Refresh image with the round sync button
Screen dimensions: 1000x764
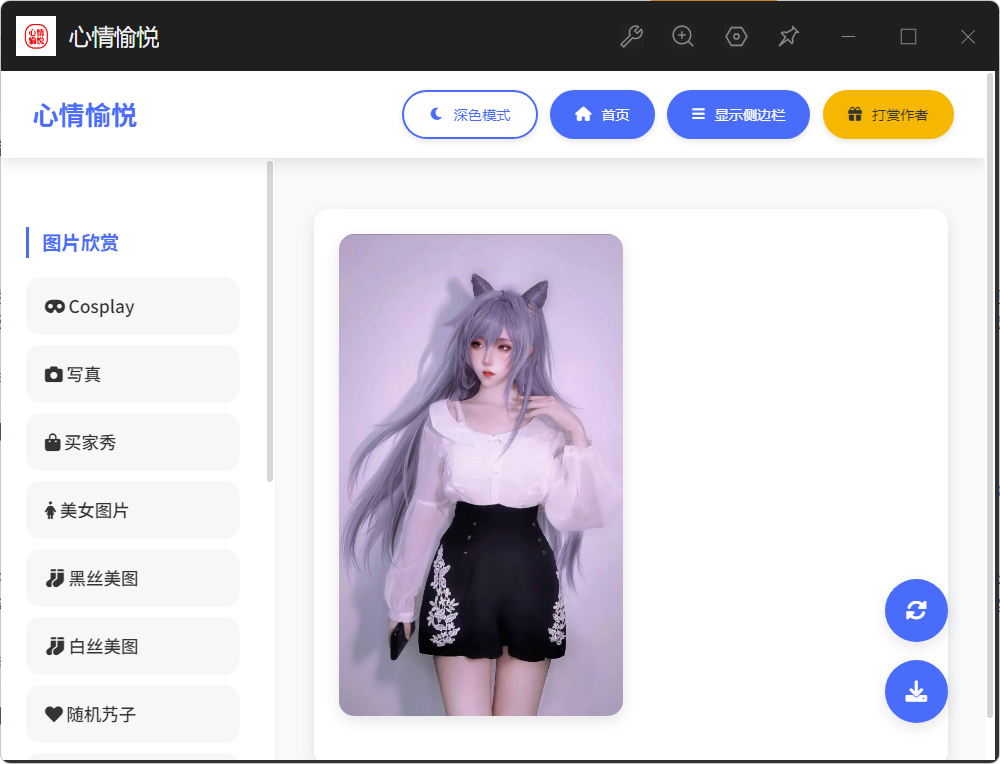point(916,610)
